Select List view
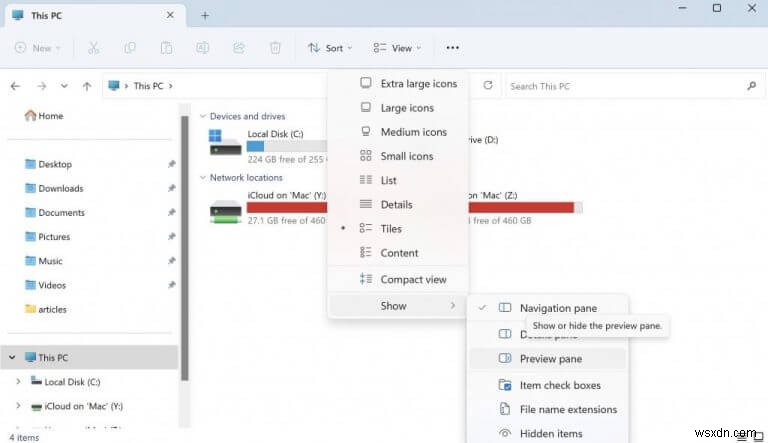The image size is (768, 443). 398,180
